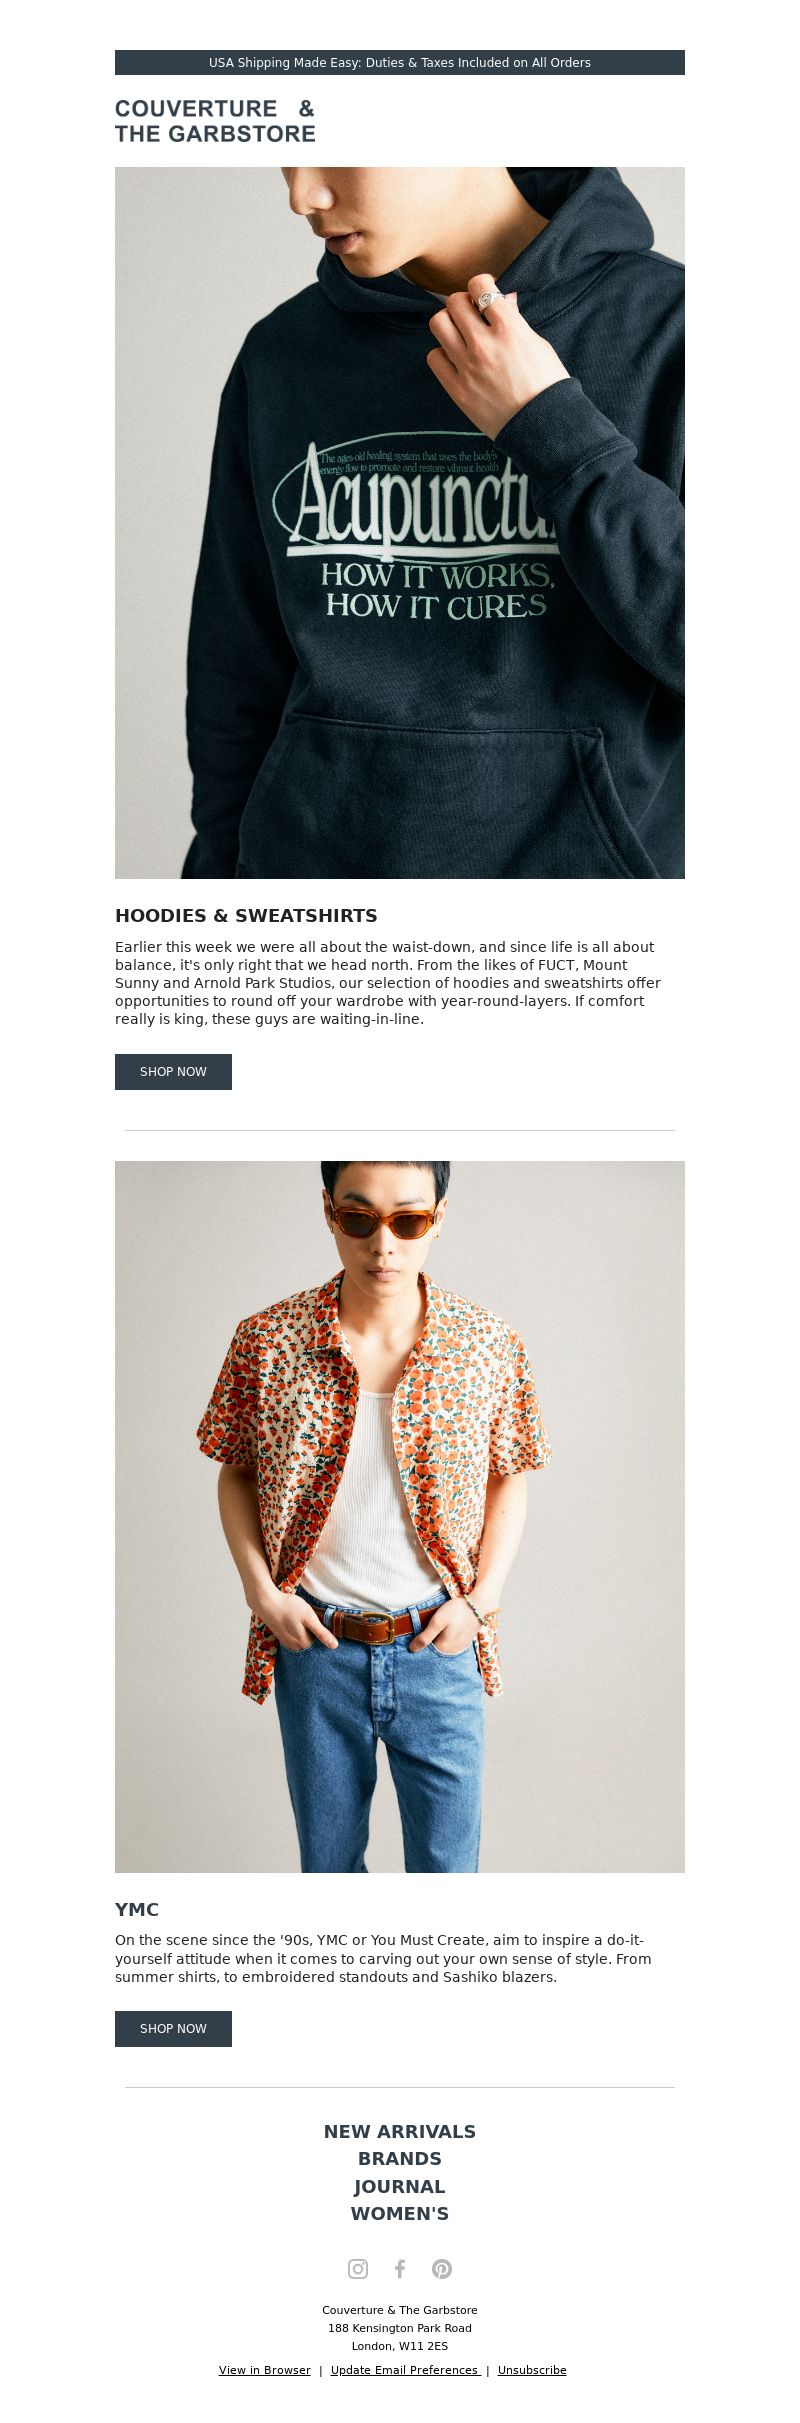Click Shop Now under YMC section

173,2028
